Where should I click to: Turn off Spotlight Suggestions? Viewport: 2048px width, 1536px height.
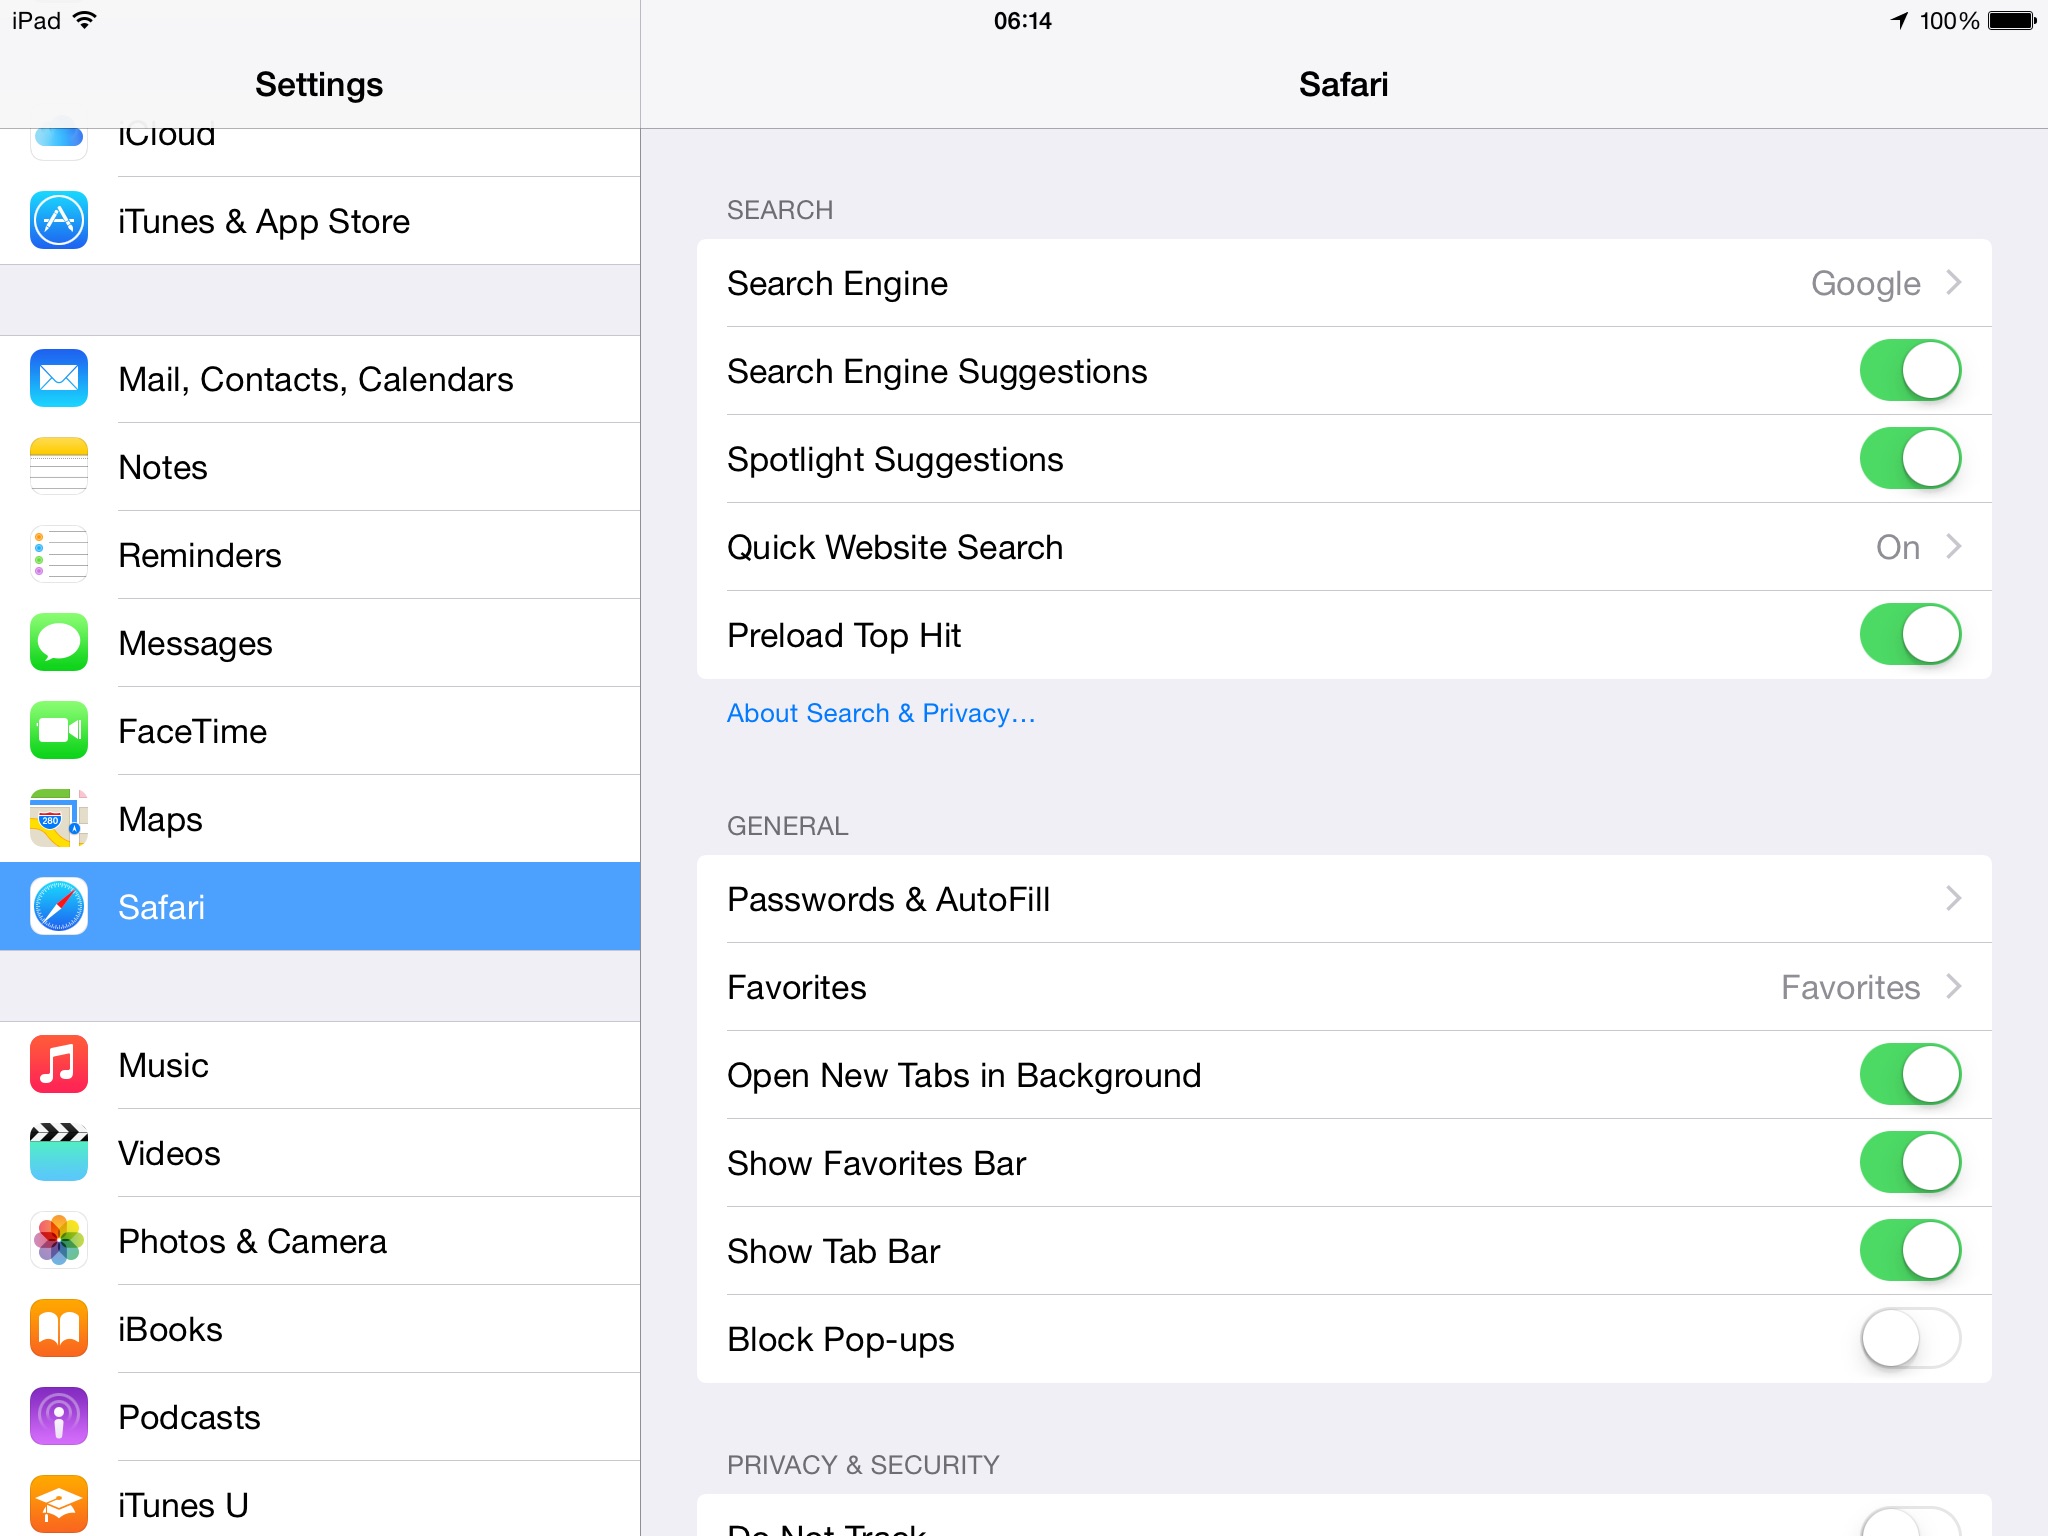click(x=1909, y=458)
